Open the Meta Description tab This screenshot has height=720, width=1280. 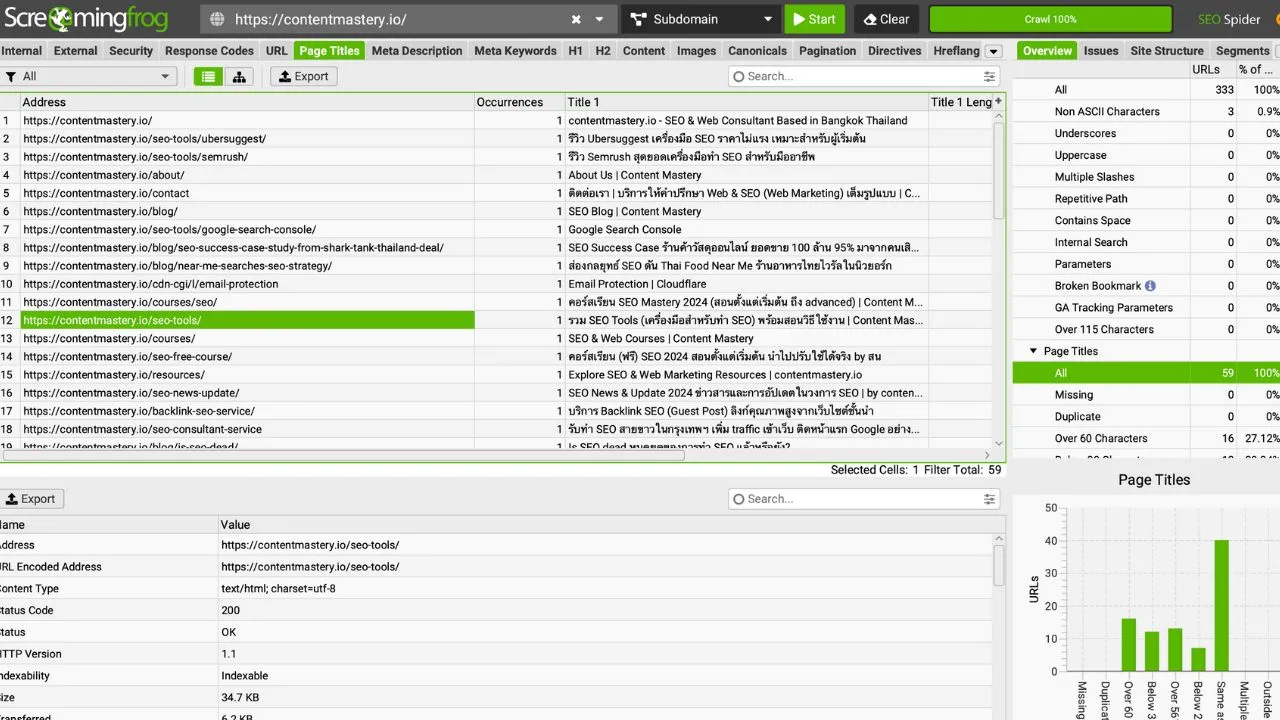pyautogui.click(x=417, y=51)
